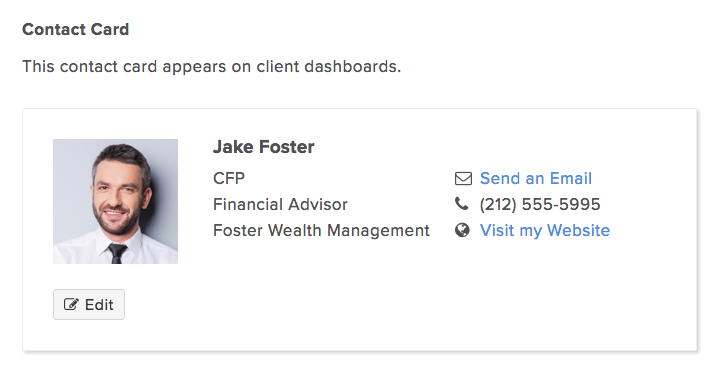Select the Jake Foster name heading
The image size is (723, 371).
[x=264, y=147]
